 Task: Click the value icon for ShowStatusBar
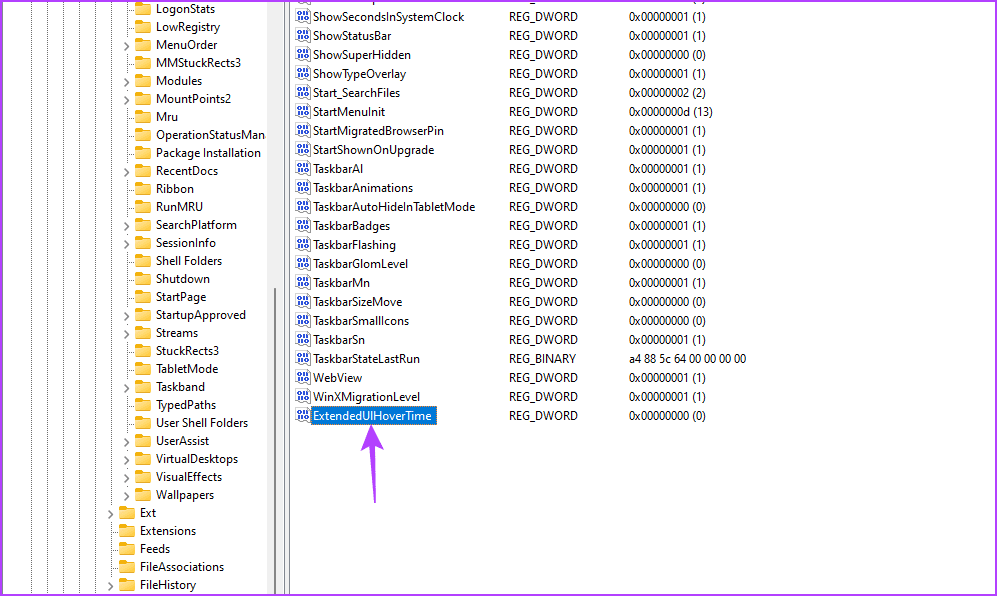coord(303,36)
